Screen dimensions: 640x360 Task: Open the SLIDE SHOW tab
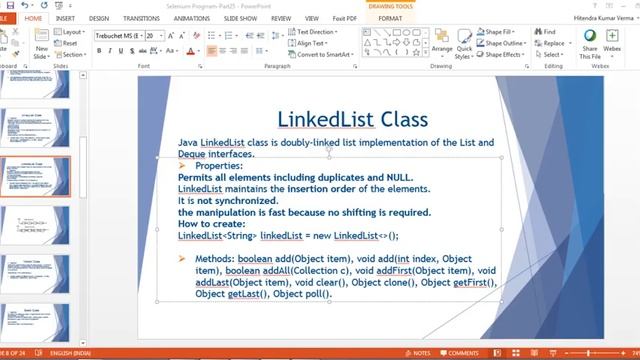click(240, 18)
